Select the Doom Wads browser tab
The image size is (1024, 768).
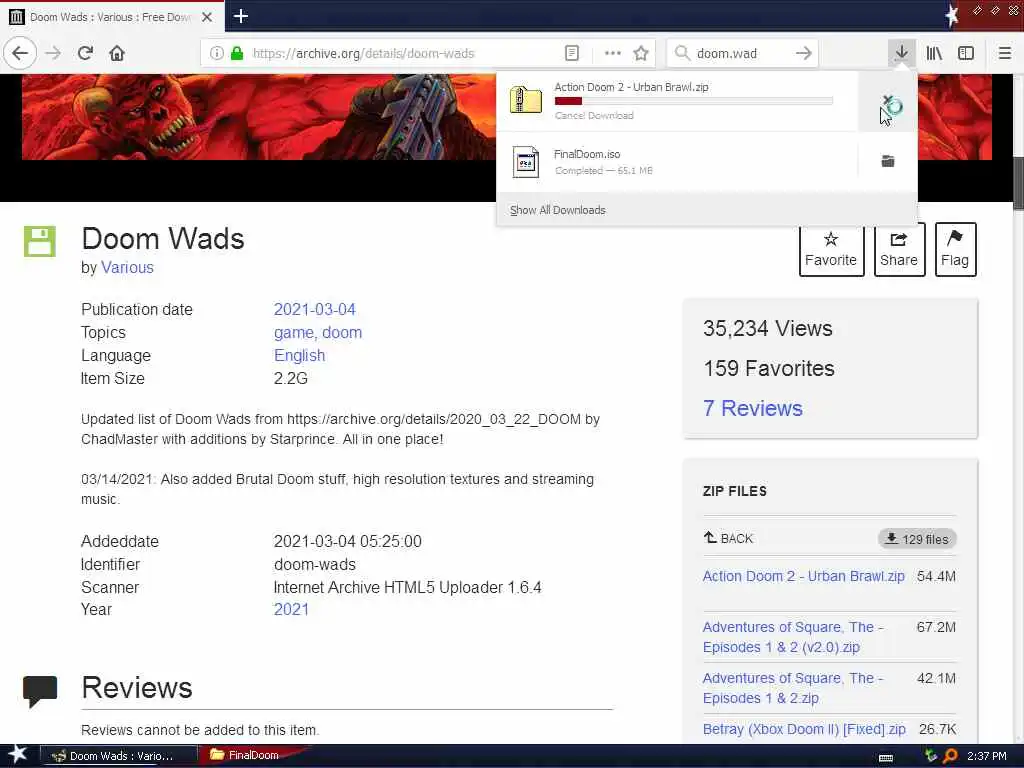pyautogui.click(x=112, y=17)
